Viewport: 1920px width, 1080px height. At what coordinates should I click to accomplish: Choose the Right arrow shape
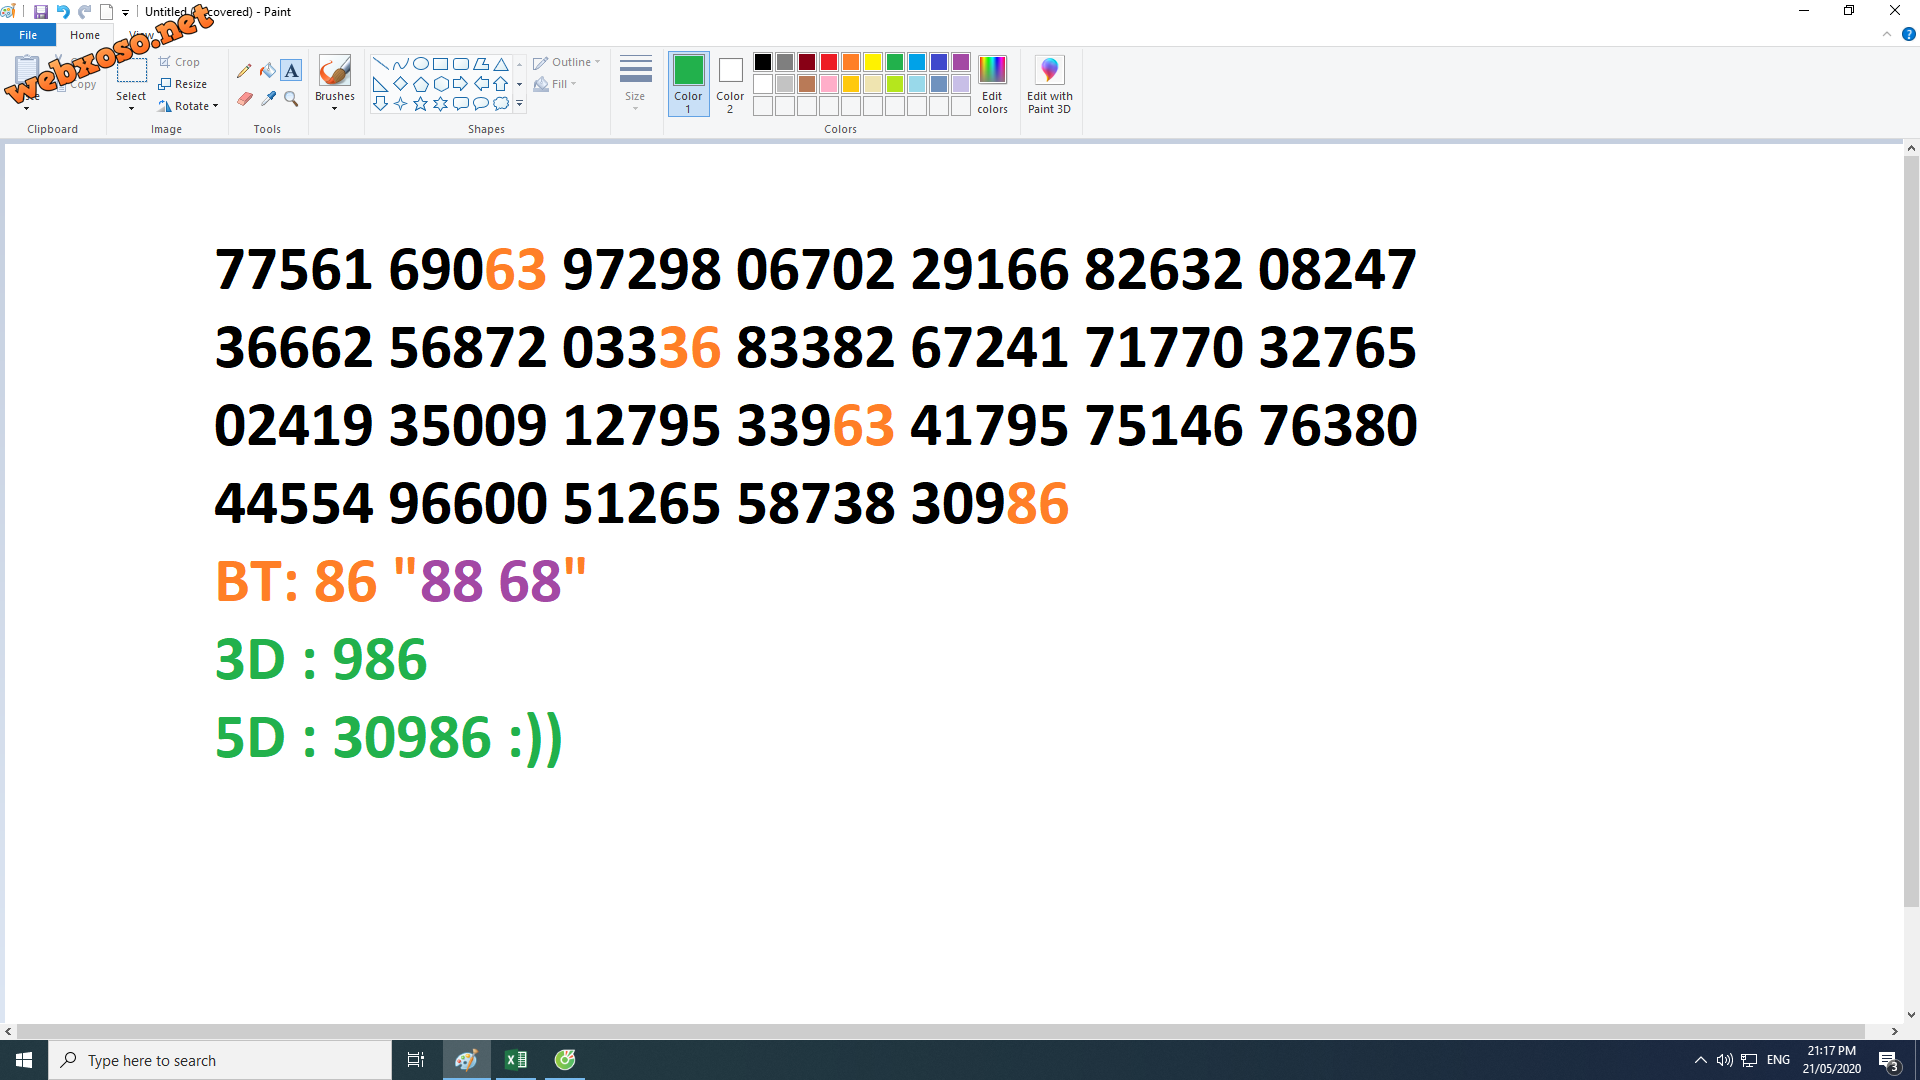coord(460,84)
